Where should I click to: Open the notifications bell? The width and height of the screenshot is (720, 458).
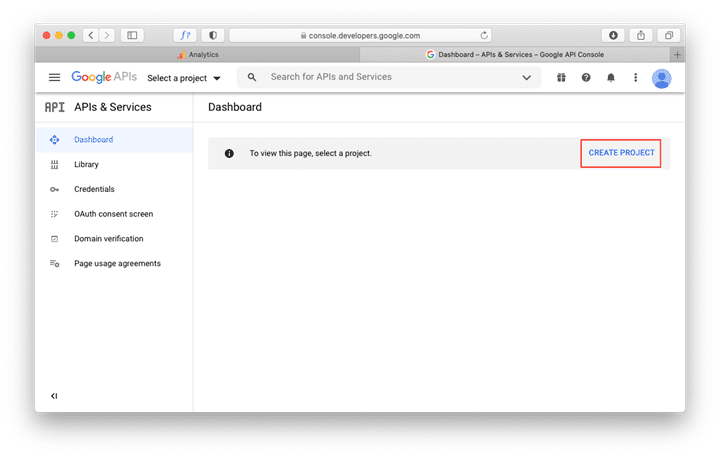pyautogui.click(x=611, y=77)
